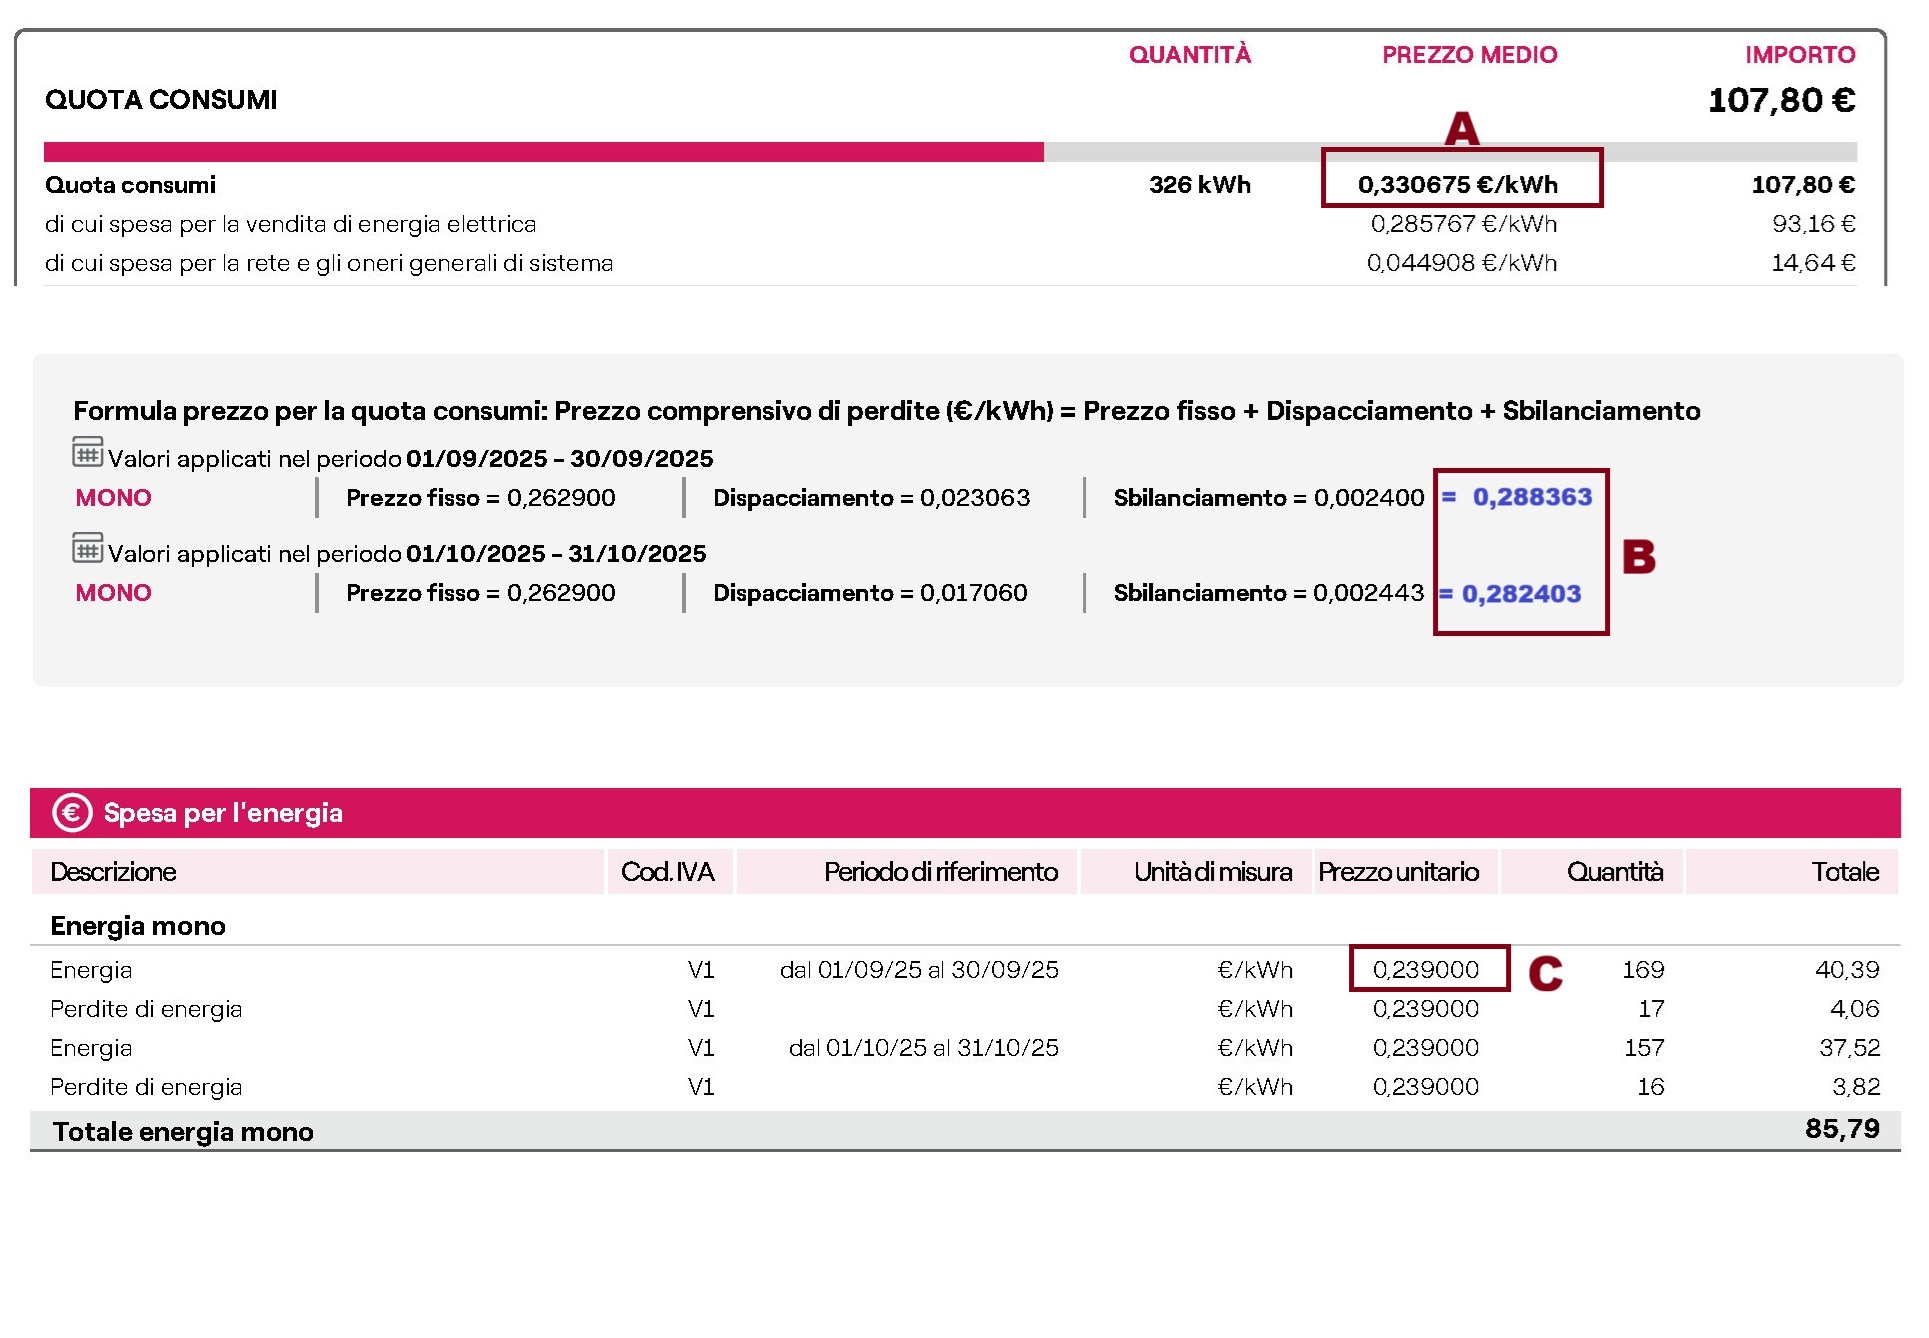Click the Spesa per l'energia banner title

point(223,813)
